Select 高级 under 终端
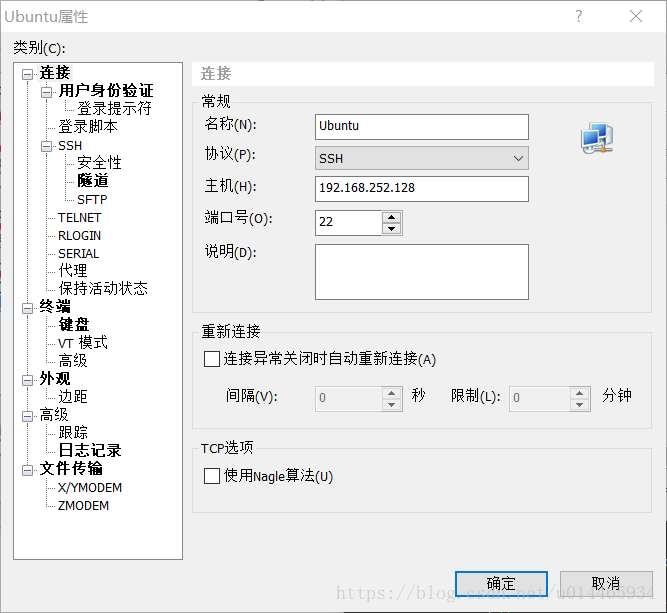Screen dimensions: 667x613 tap(73, 361)
